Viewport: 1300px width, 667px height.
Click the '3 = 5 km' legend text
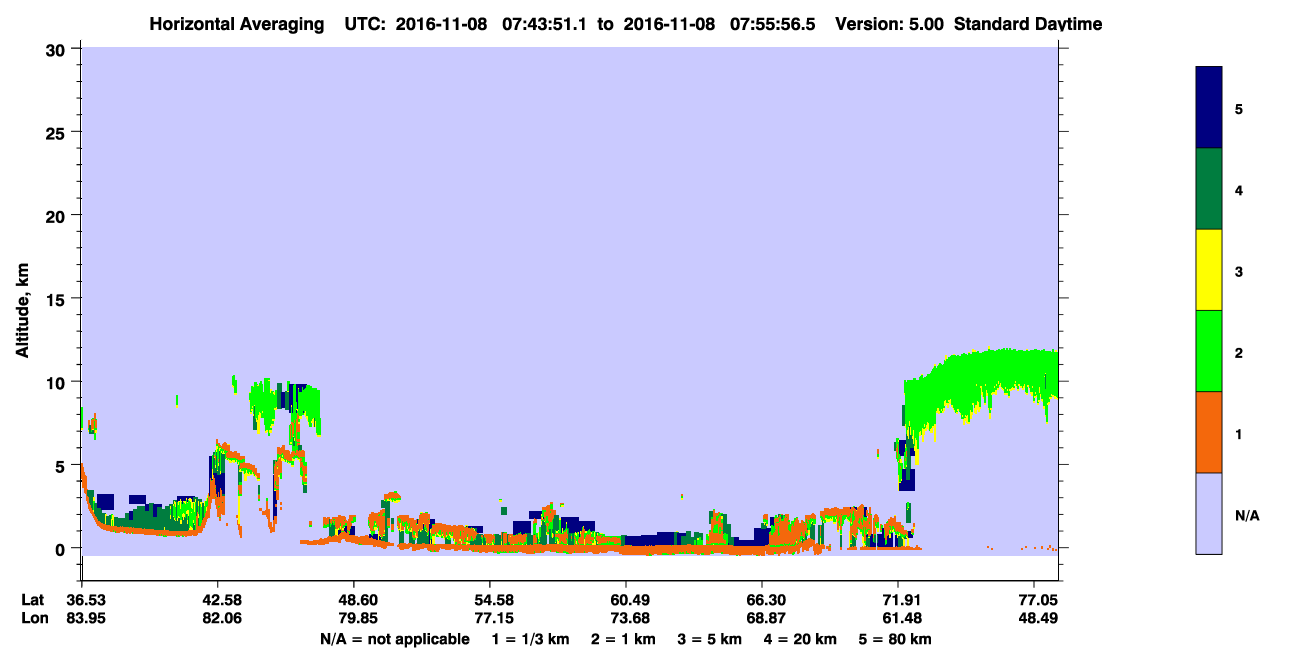tap(710, 639)
